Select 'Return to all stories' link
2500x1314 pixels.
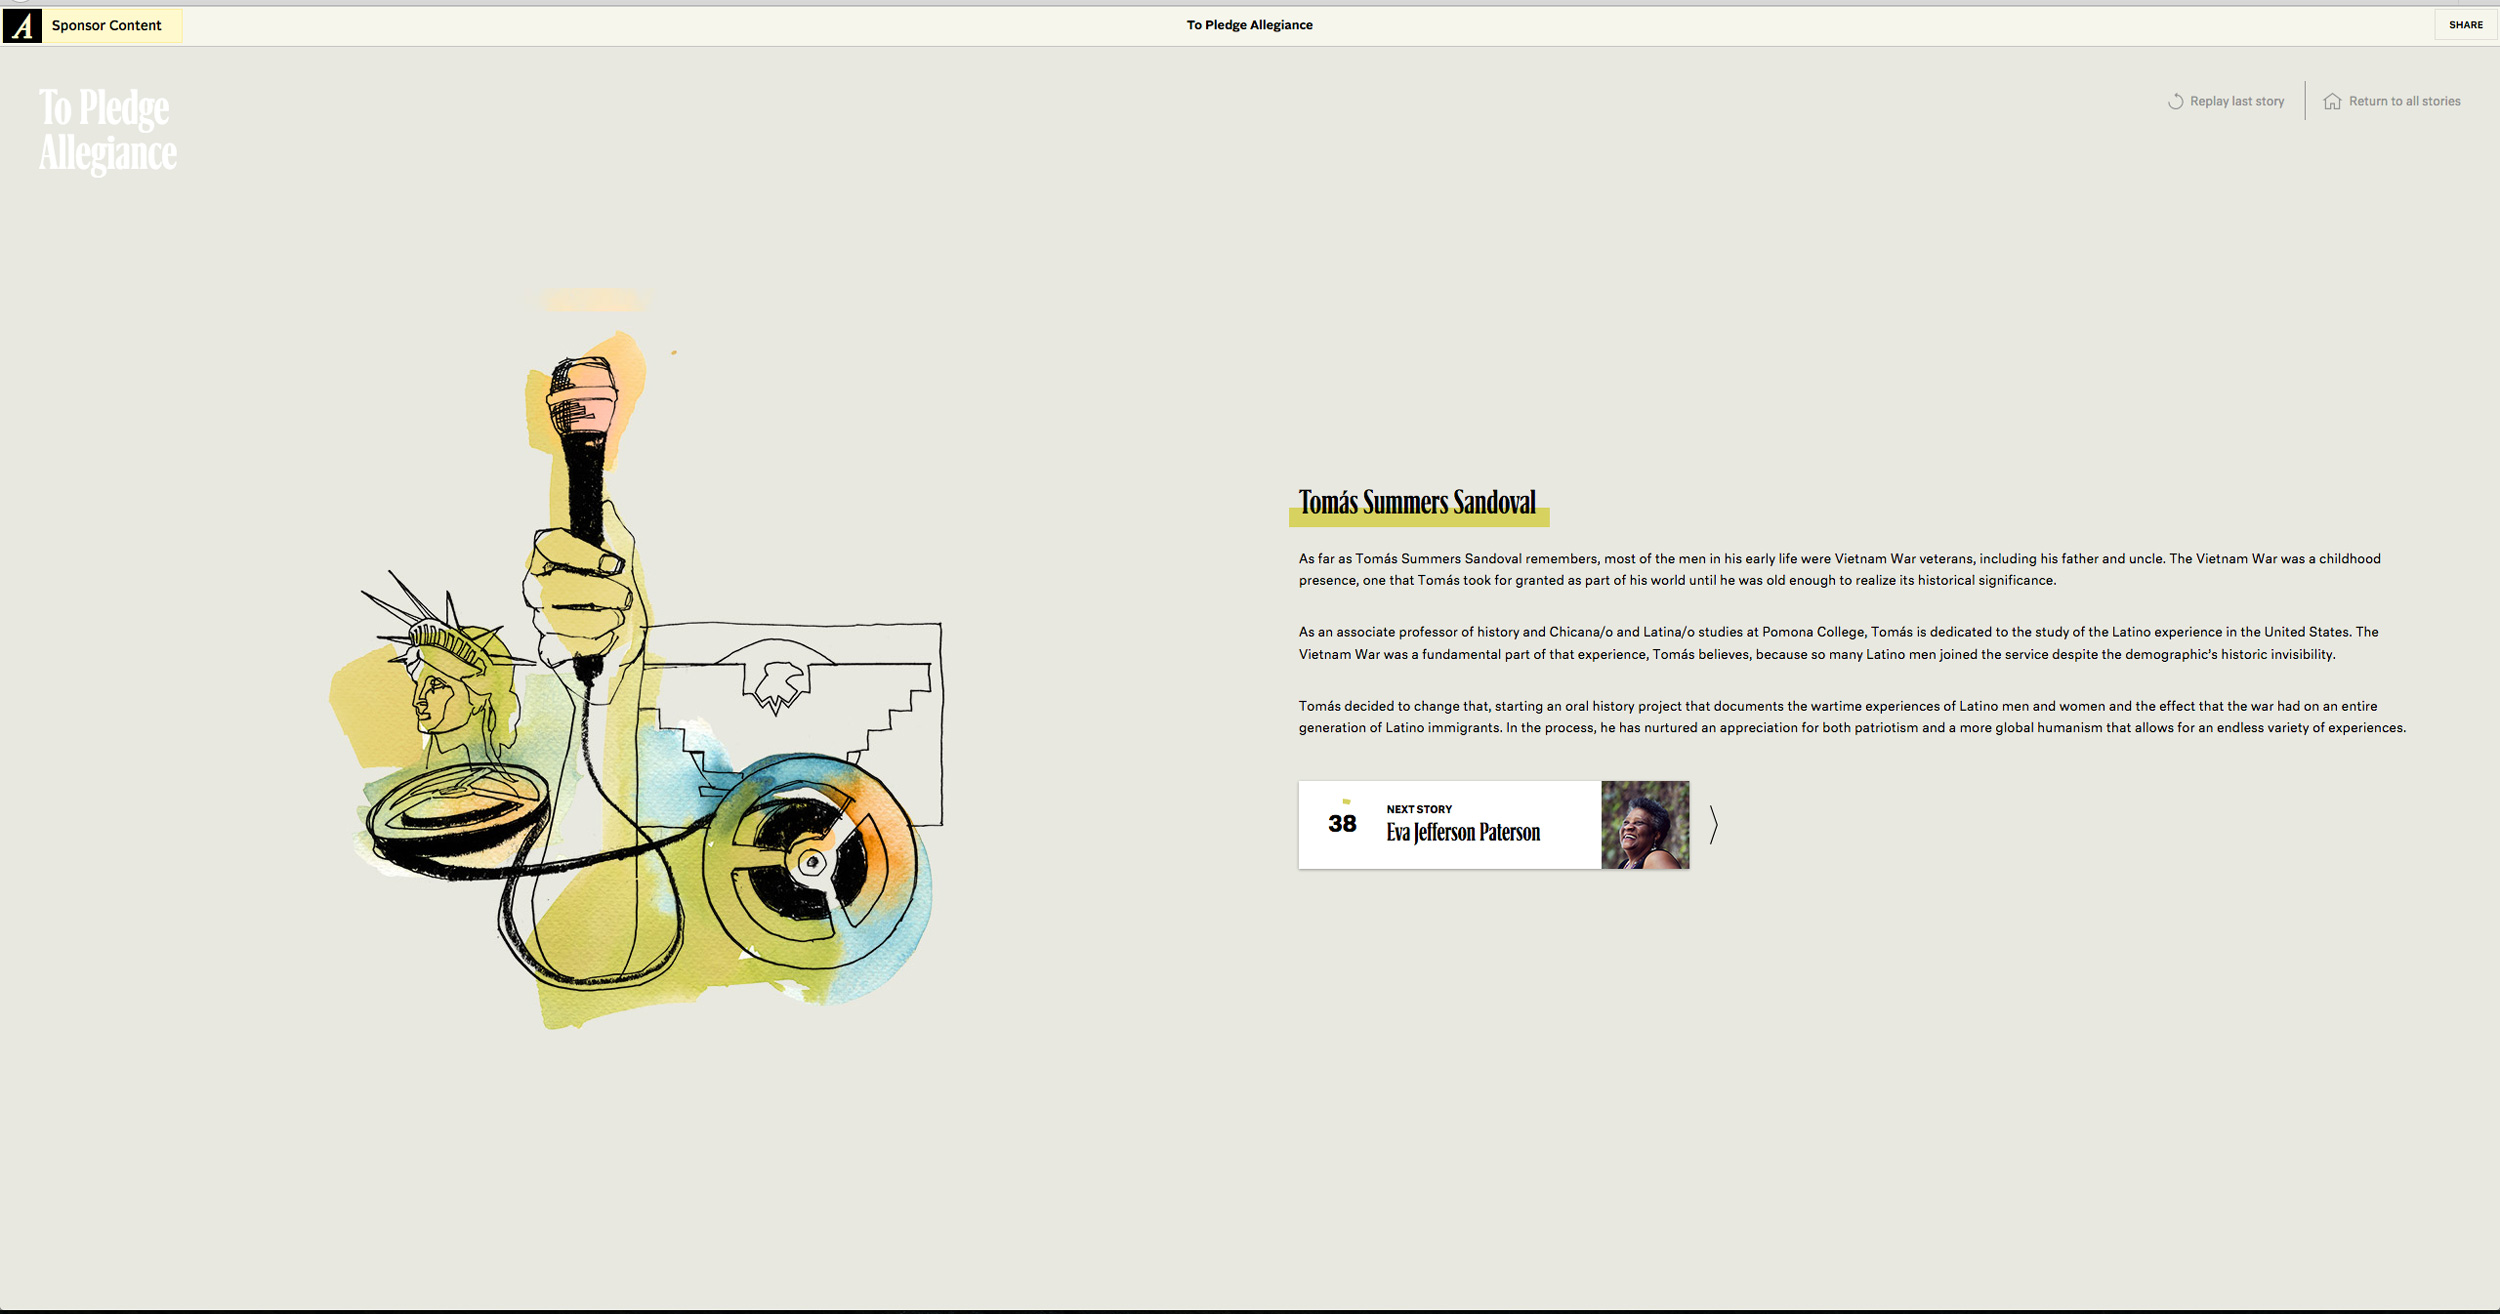[2404, 101]
